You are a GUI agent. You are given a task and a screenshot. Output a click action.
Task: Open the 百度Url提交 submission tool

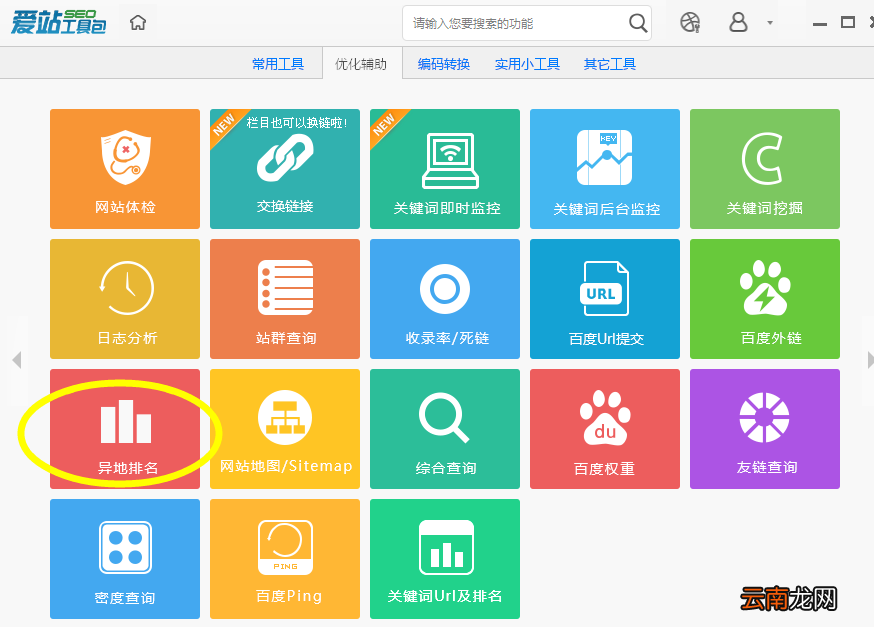(x=605, y=299)
